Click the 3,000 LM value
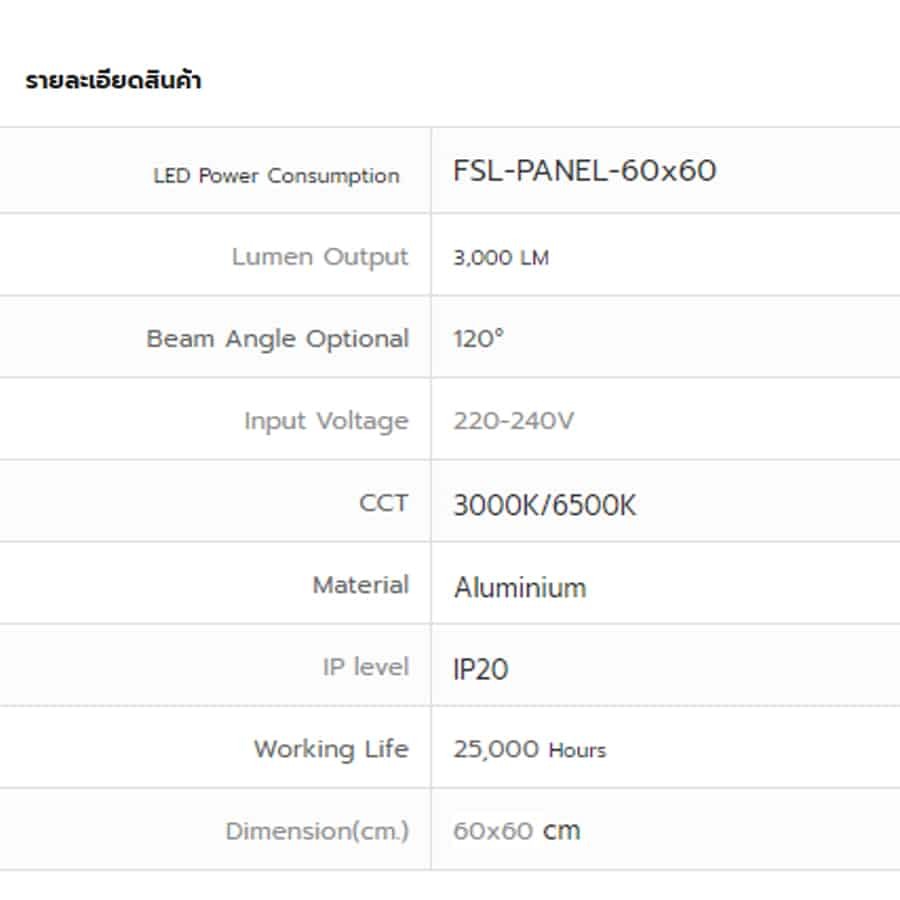 501,258
